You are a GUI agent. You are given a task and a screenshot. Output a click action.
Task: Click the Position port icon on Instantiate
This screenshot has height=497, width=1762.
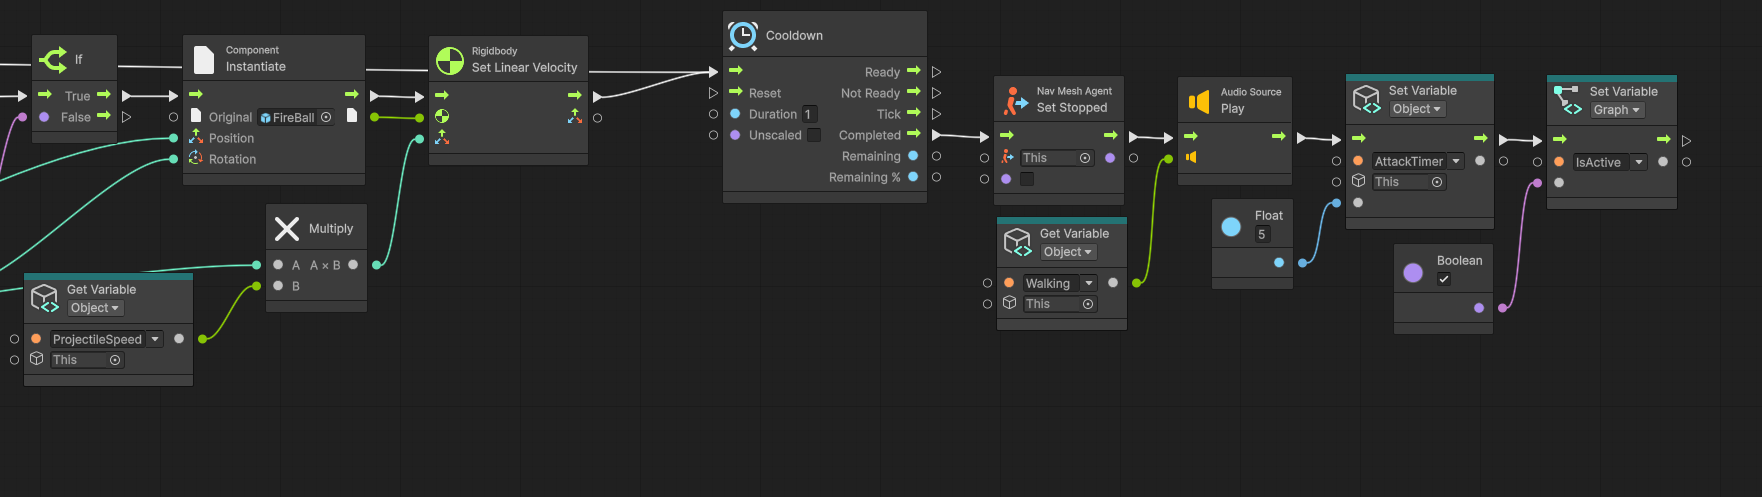[x=196, y=138]
